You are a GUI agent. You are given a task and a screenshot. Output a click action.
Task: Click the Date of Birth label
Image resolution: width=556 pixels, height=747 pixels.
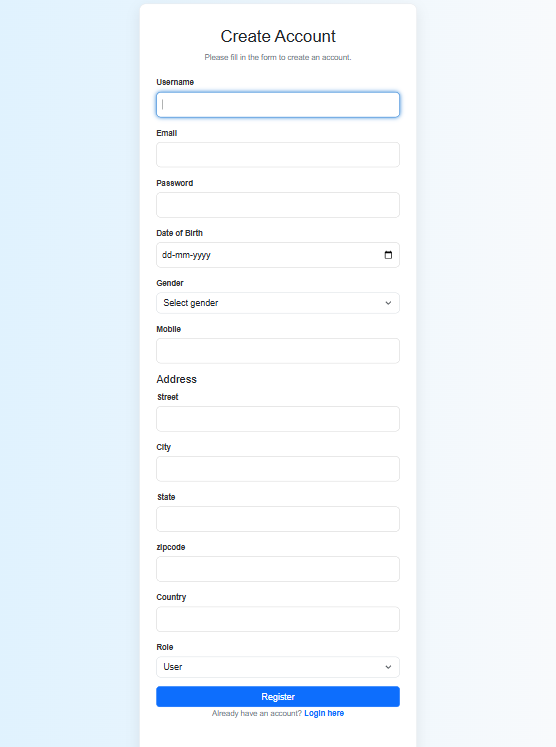(179, 233)
